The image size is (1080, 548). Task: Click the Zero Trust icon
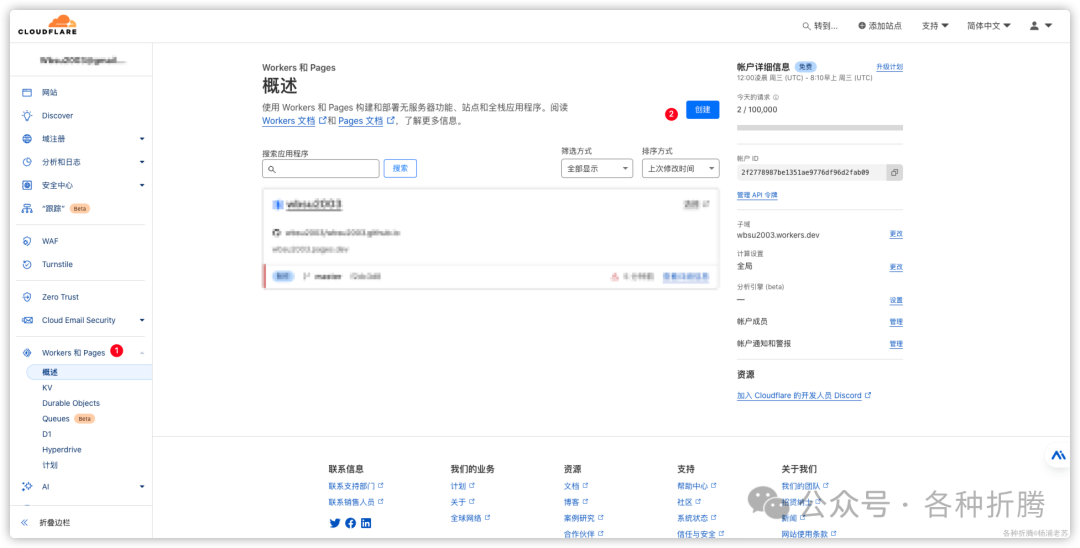click(27, 297)
